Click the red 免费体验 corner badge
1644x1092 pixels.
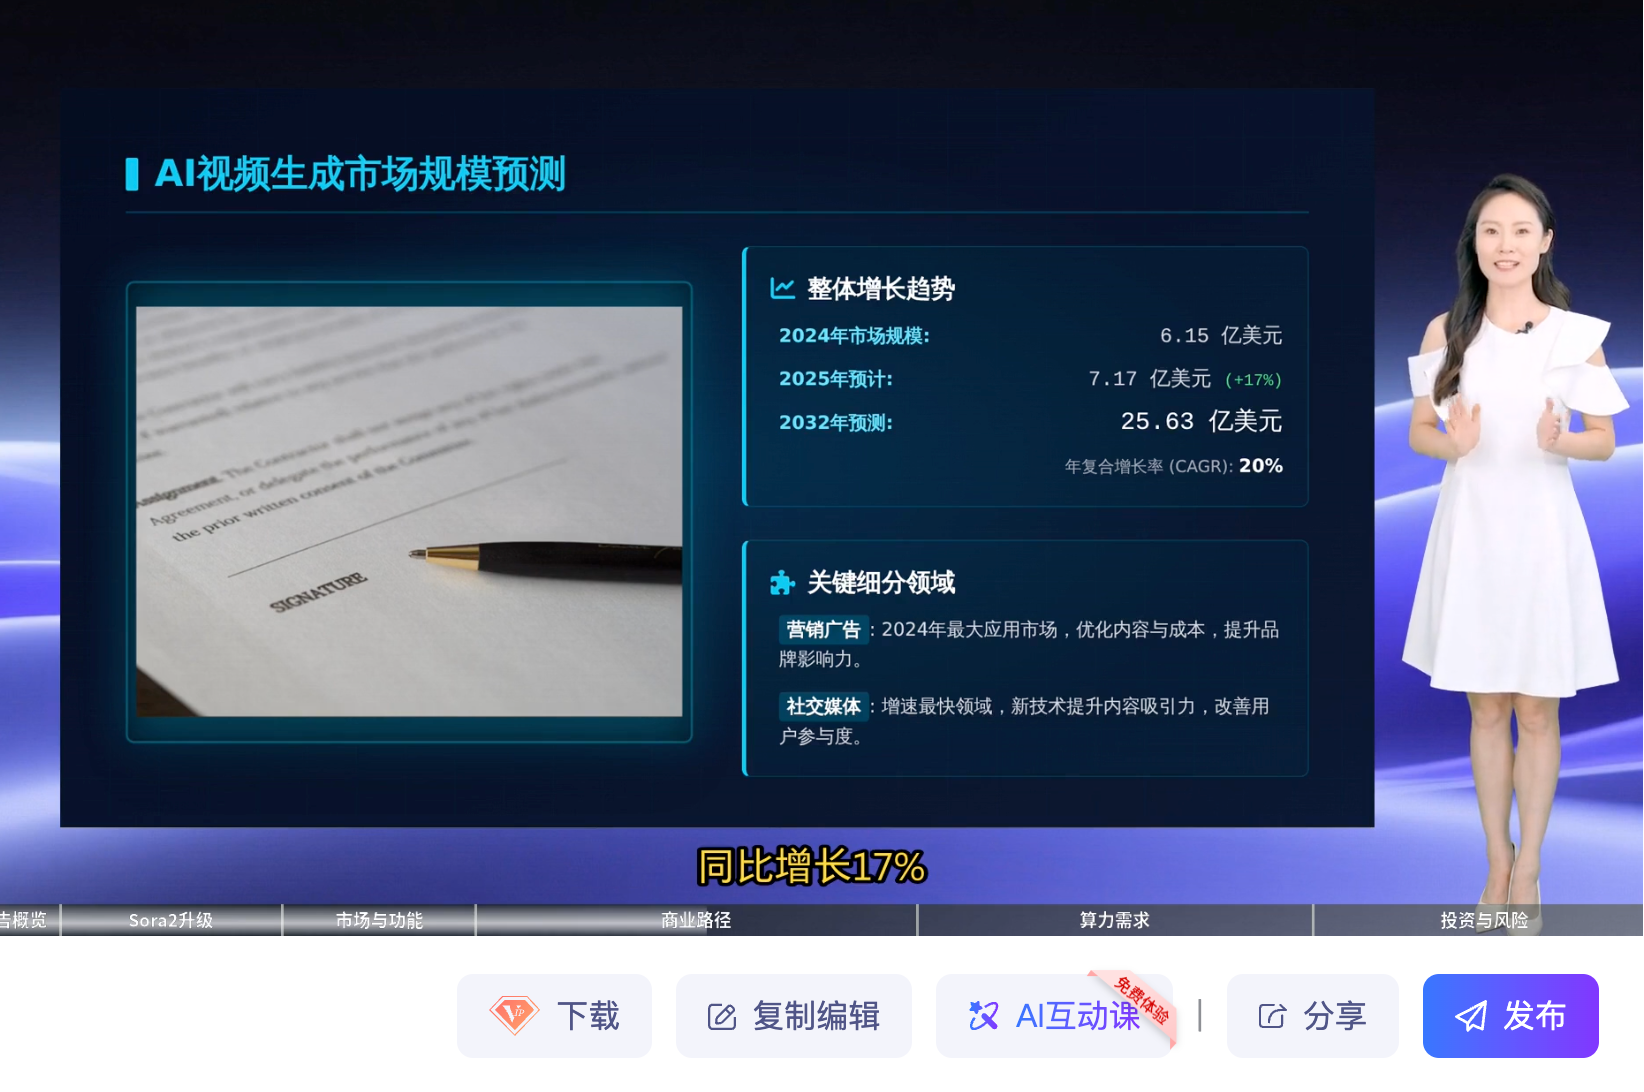coord(1142,998)
